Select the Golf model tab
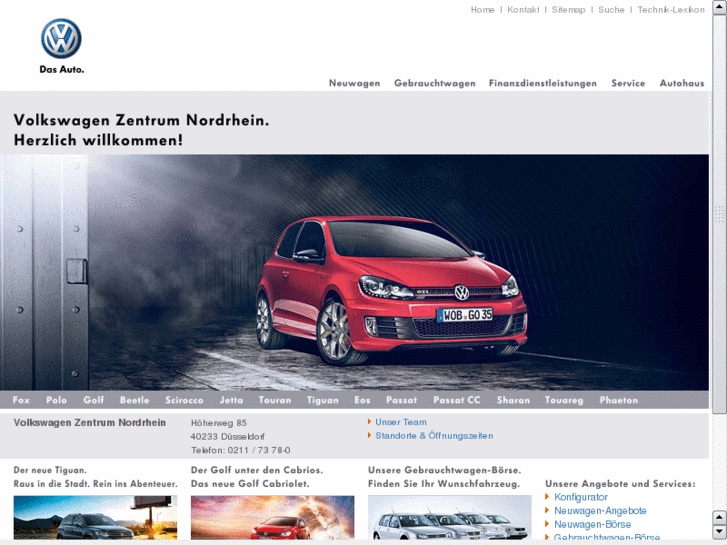 (94, 400)
